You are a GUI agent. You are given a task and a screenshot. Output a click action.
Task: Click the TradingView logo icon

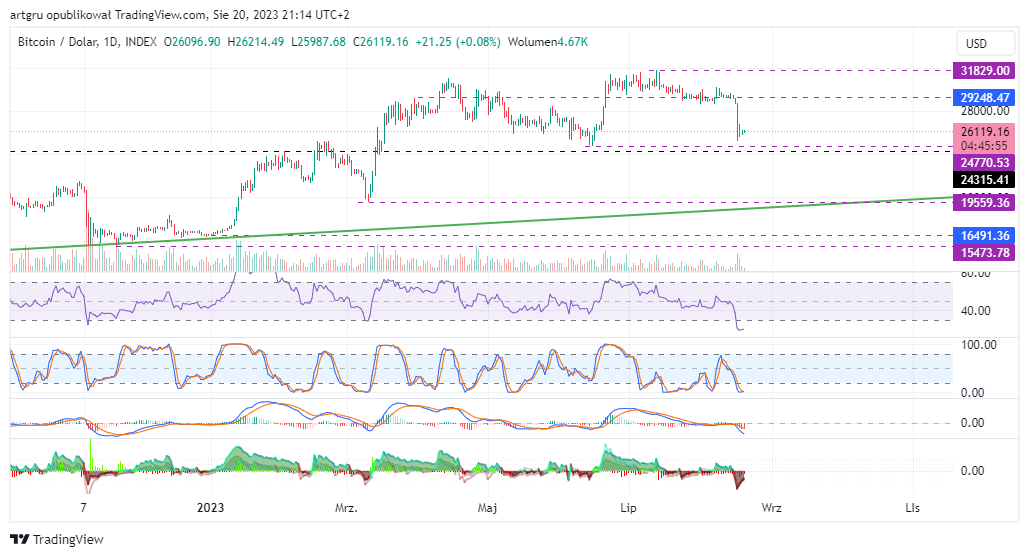click(20, 539)
